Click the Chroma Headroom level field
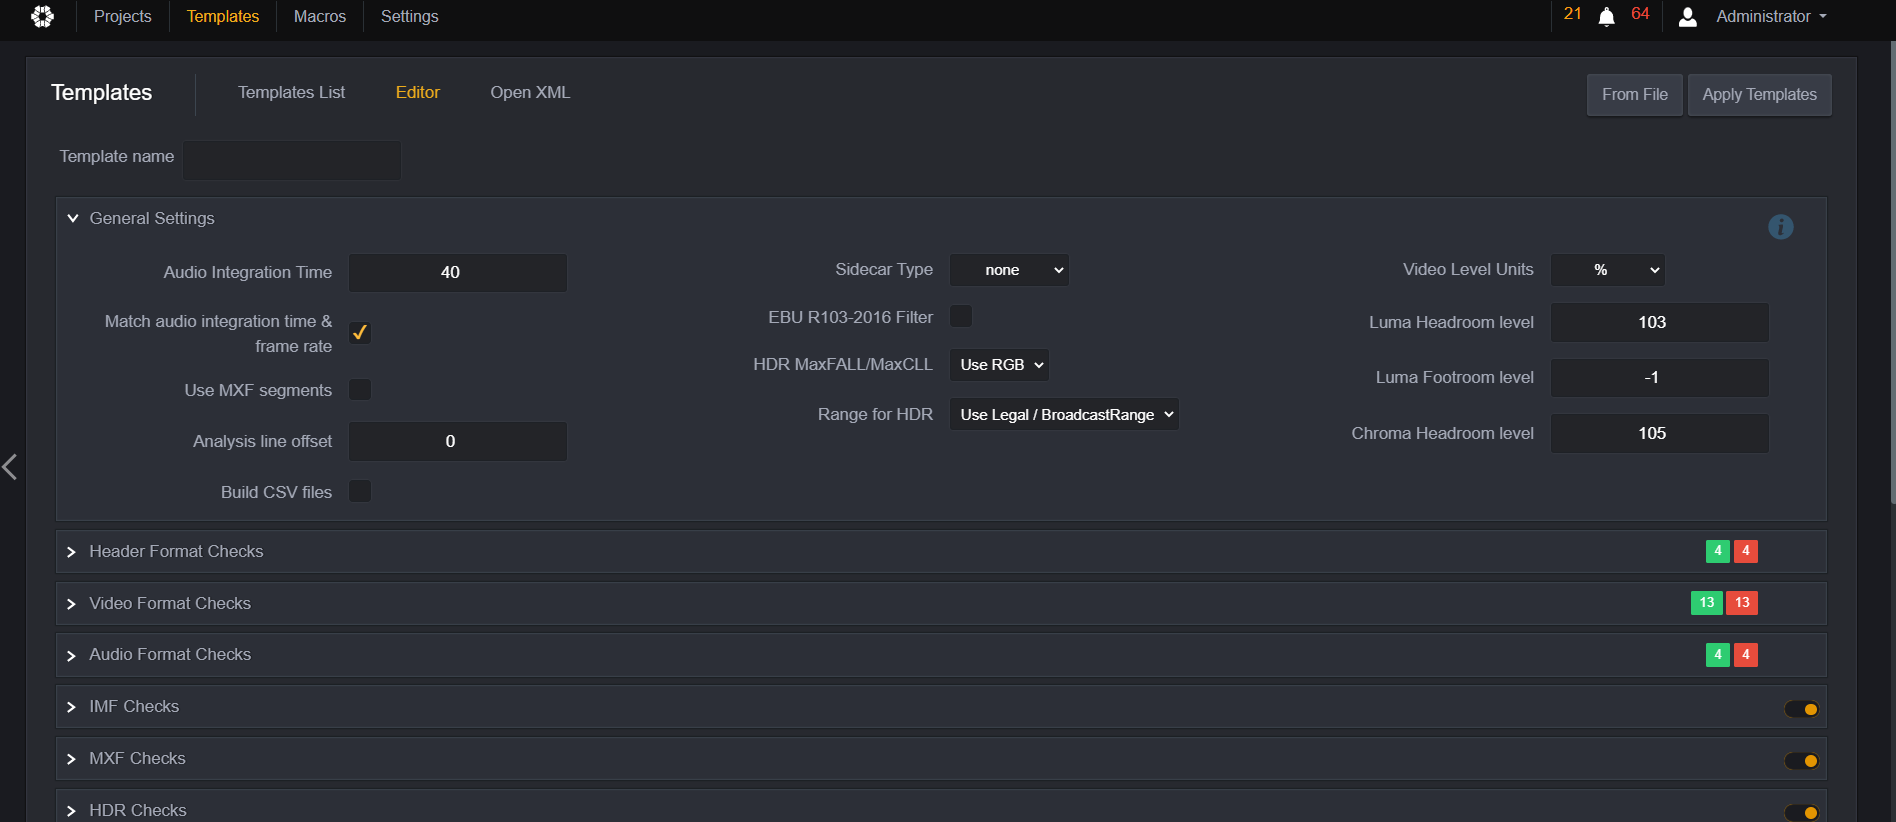The height and width of the screenshot is (822, 1896). point(1660,433)
